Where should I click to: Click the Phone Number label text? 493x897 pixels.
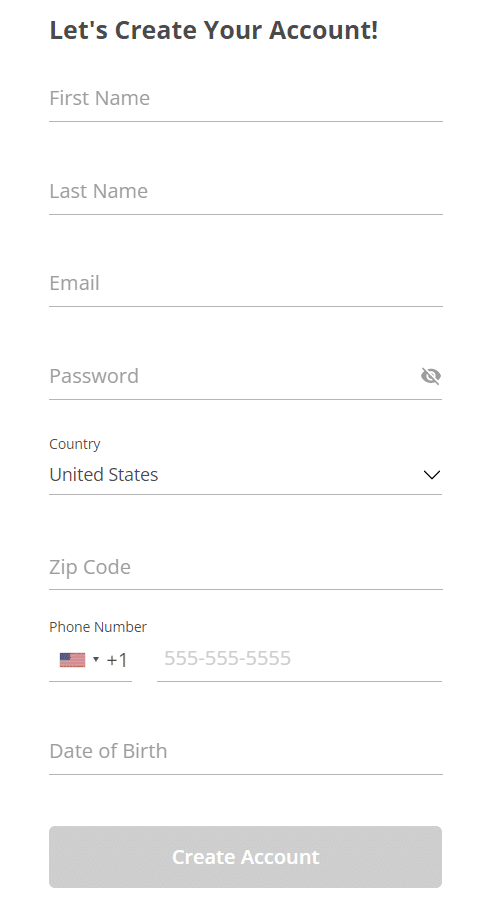[98, 626]
